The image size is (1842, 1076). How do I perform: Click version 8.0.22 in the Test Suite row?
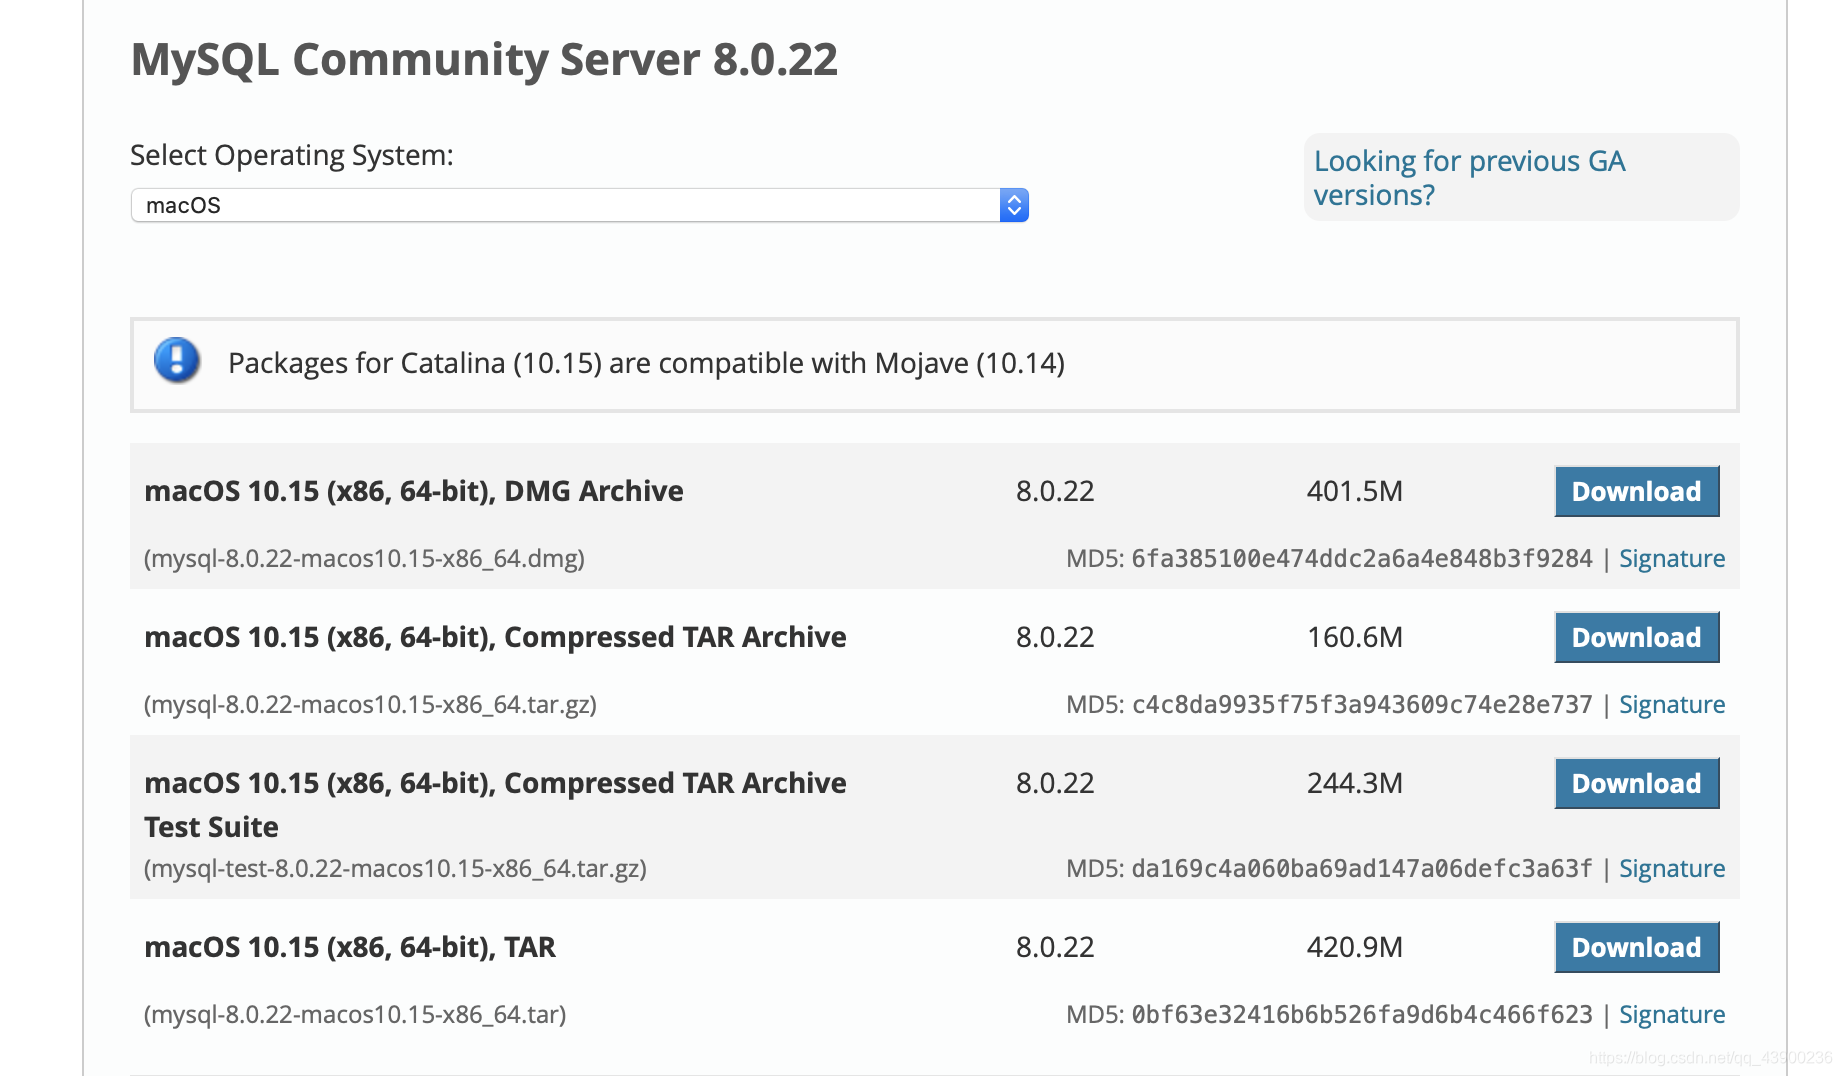[1055, 783]
